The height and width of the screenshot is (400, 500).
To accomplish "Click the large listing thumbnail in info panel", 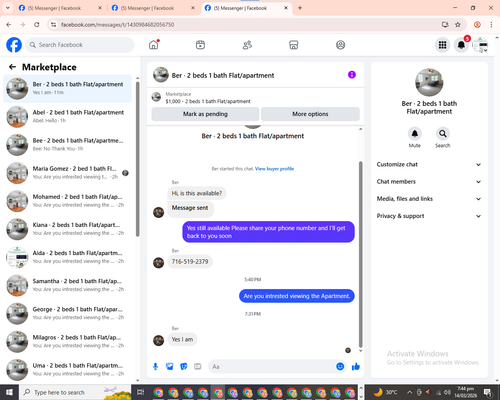I will pos(429,82).
